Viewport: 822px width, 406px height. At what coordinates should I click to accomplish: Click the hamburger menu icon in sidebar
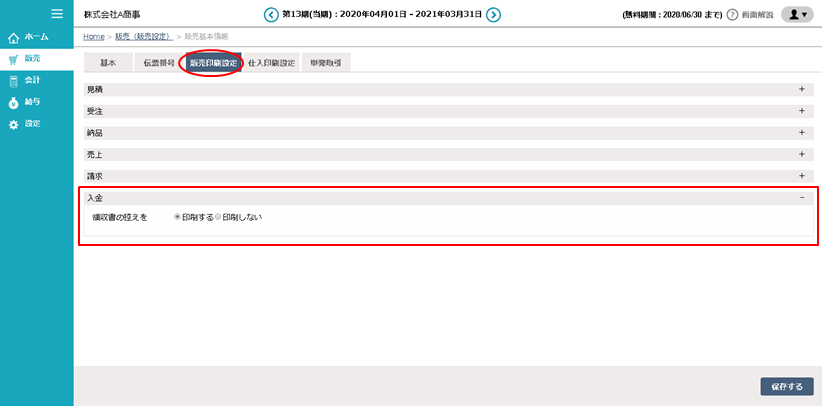pyautogui.click(x=57, y=14)
